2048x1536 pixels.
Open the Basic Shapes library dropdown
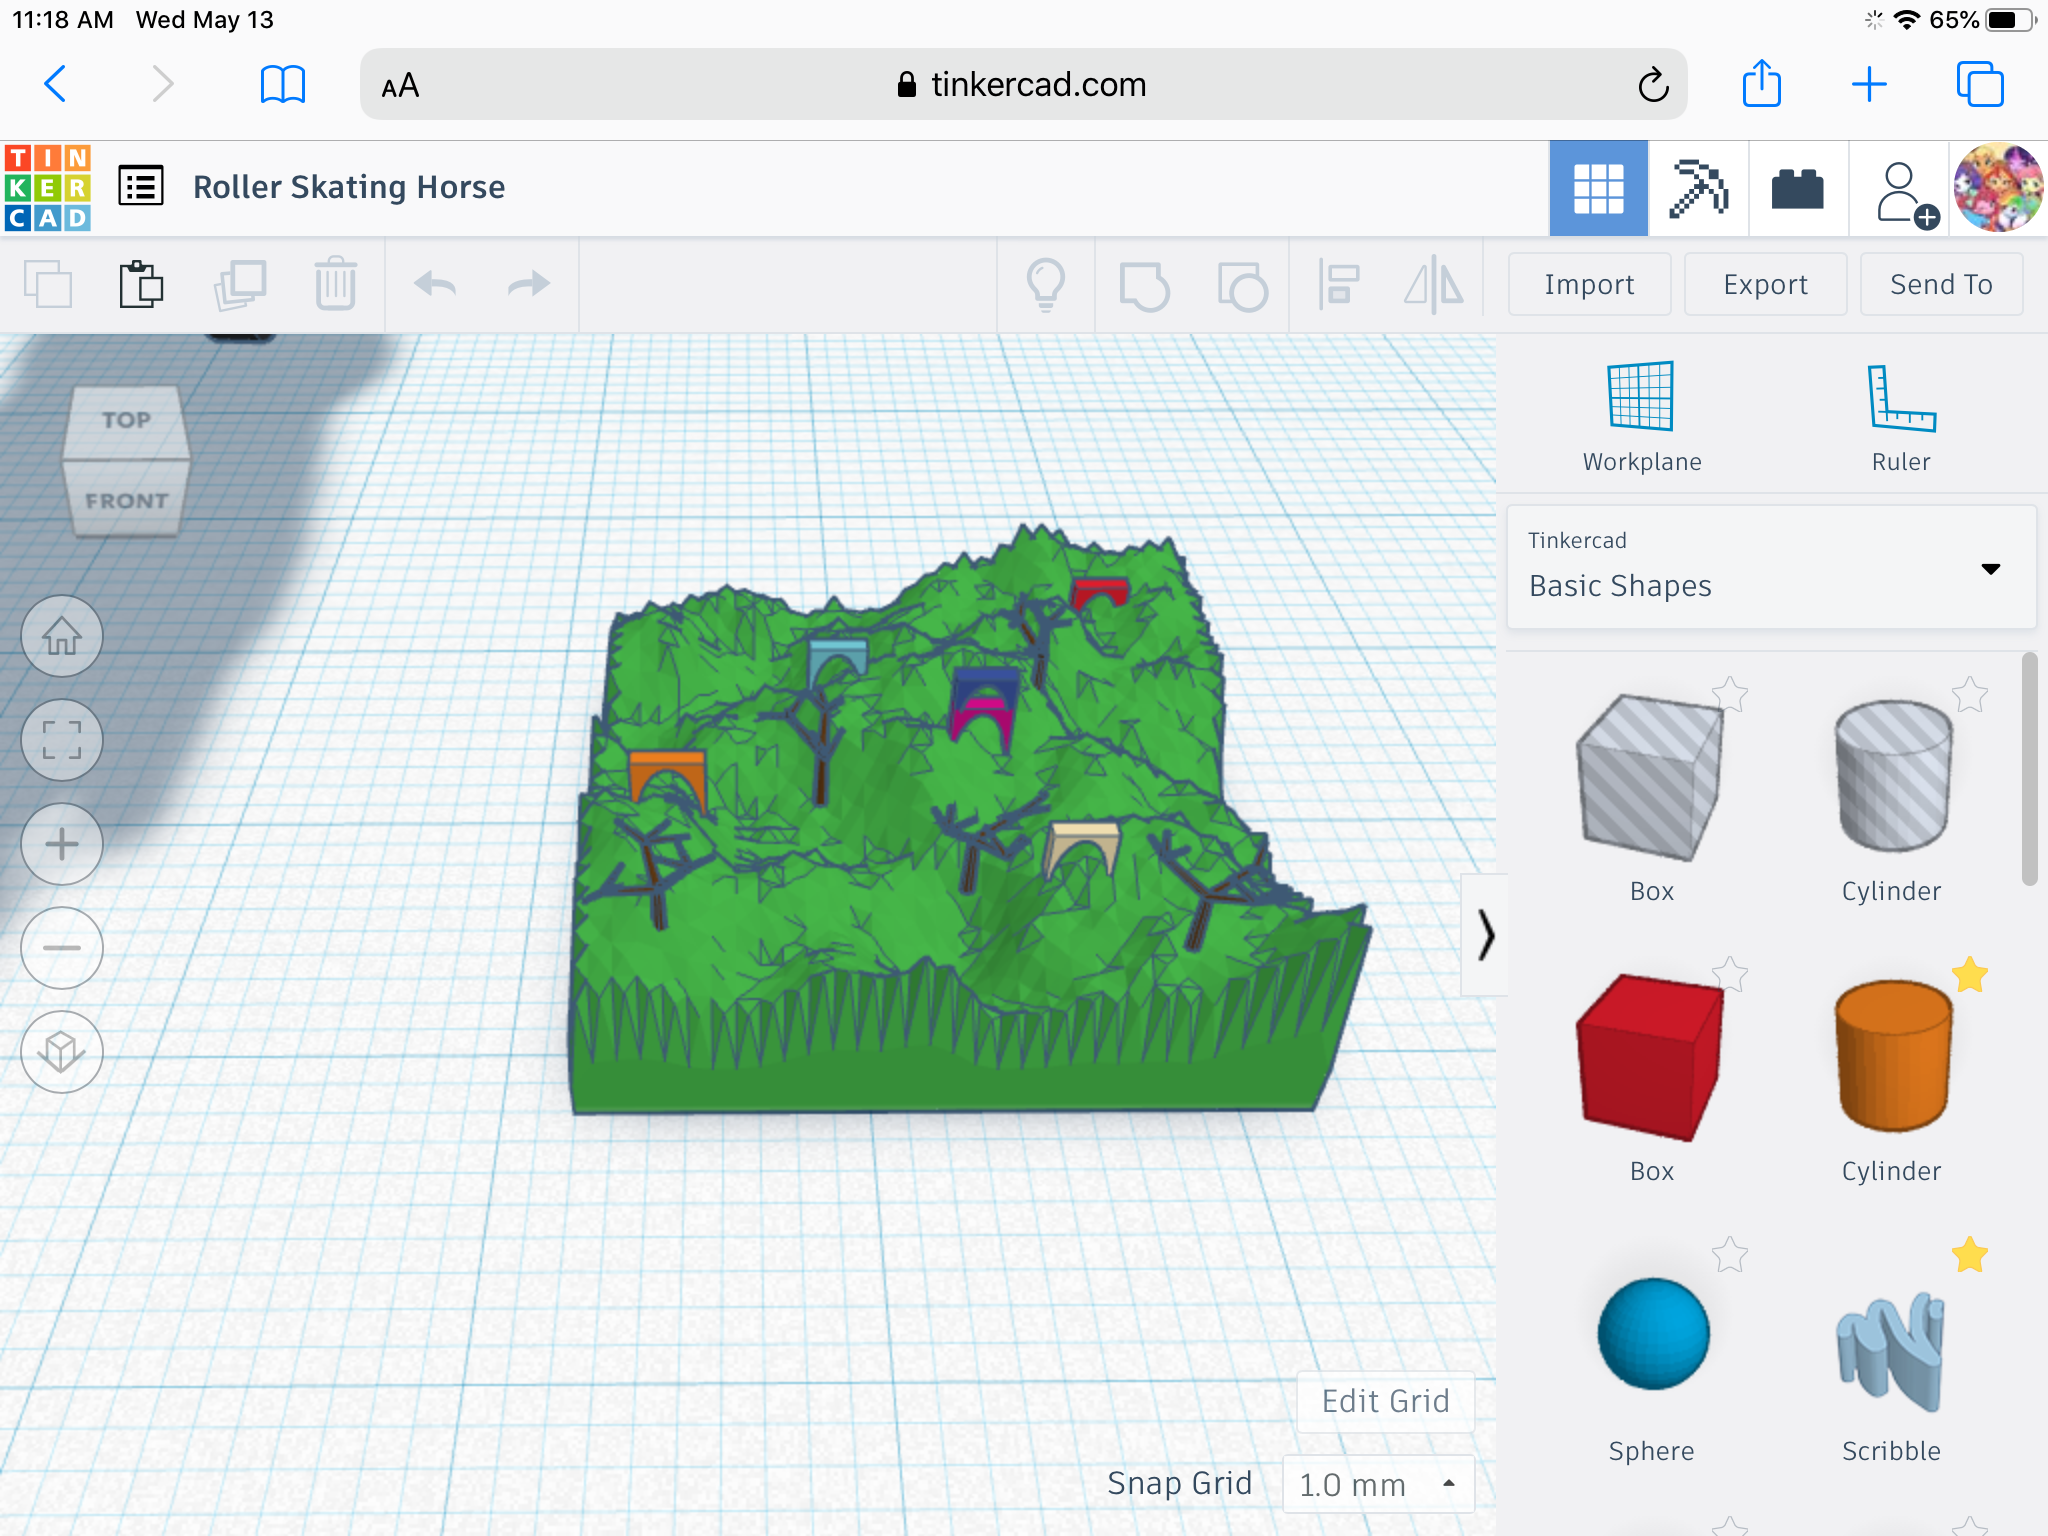click(x=1771, y=567)
